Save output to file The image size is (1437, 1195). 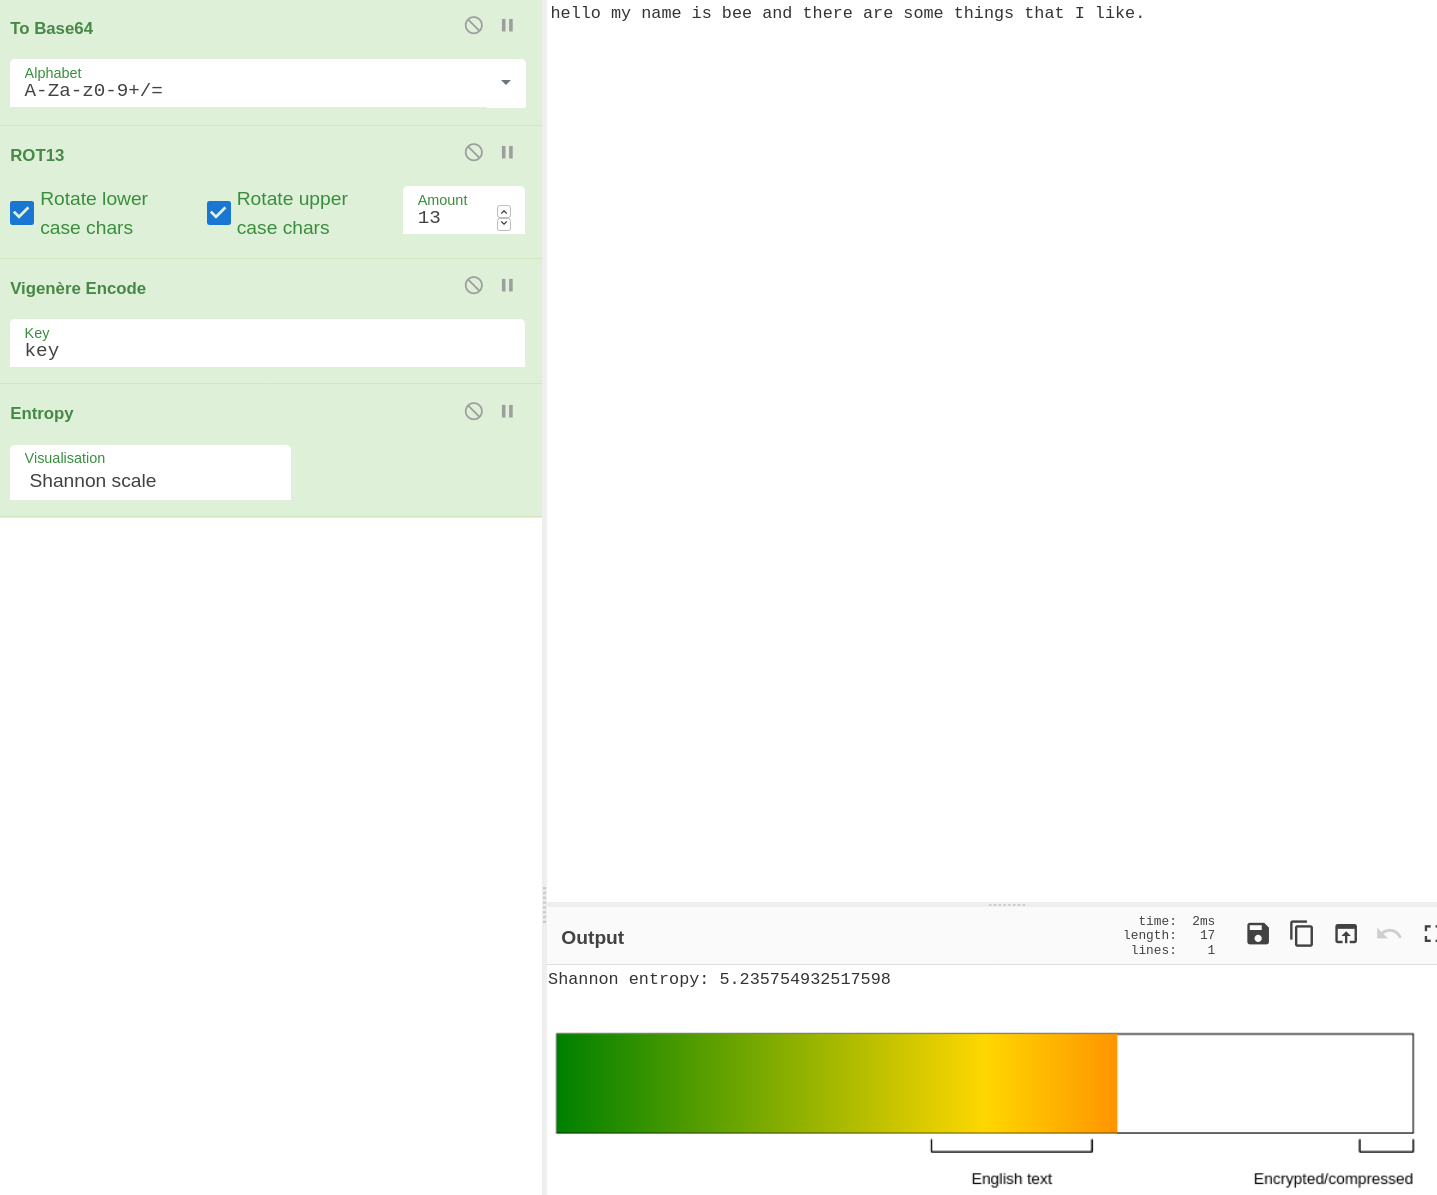pos(1258,934)
